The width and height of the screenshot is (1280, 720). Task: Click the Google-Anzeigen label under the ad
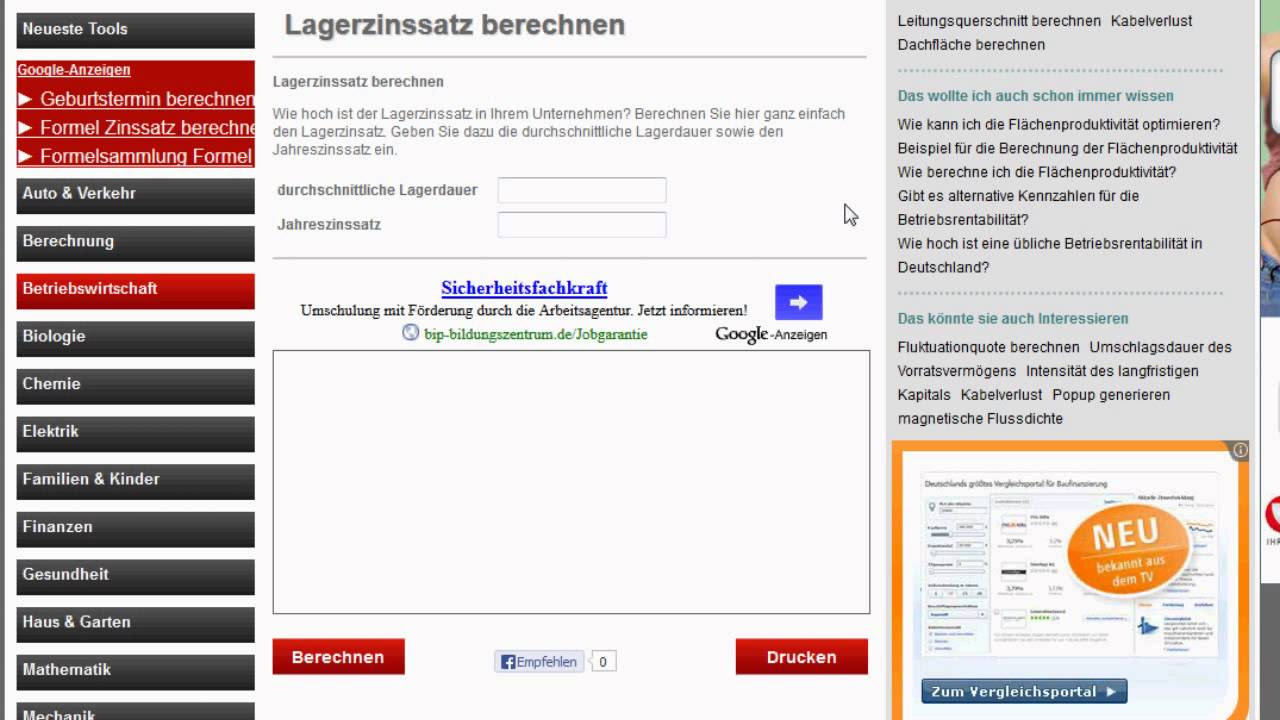pos(771,334)
